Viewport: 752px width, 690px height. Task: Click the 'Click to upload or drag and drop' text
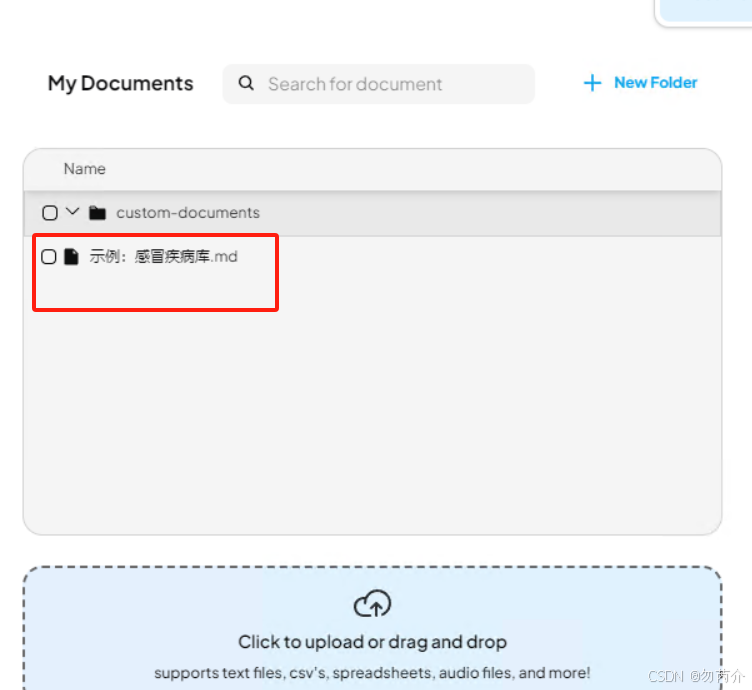[x=373, y=642]
